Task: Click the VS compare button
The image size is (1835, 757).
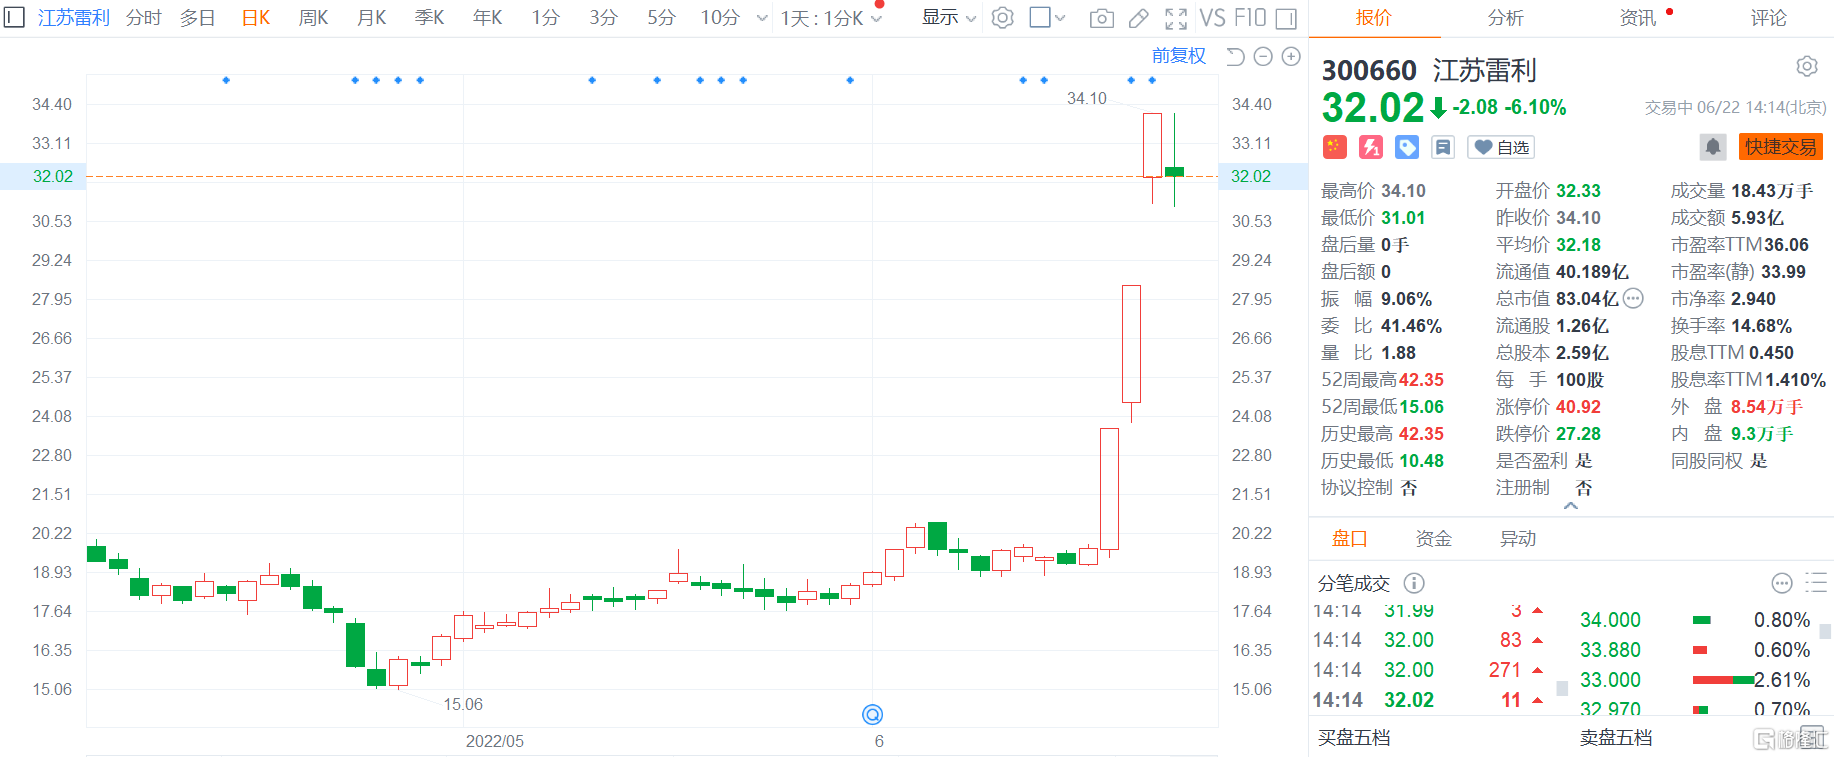Action: click(1212, 18)
